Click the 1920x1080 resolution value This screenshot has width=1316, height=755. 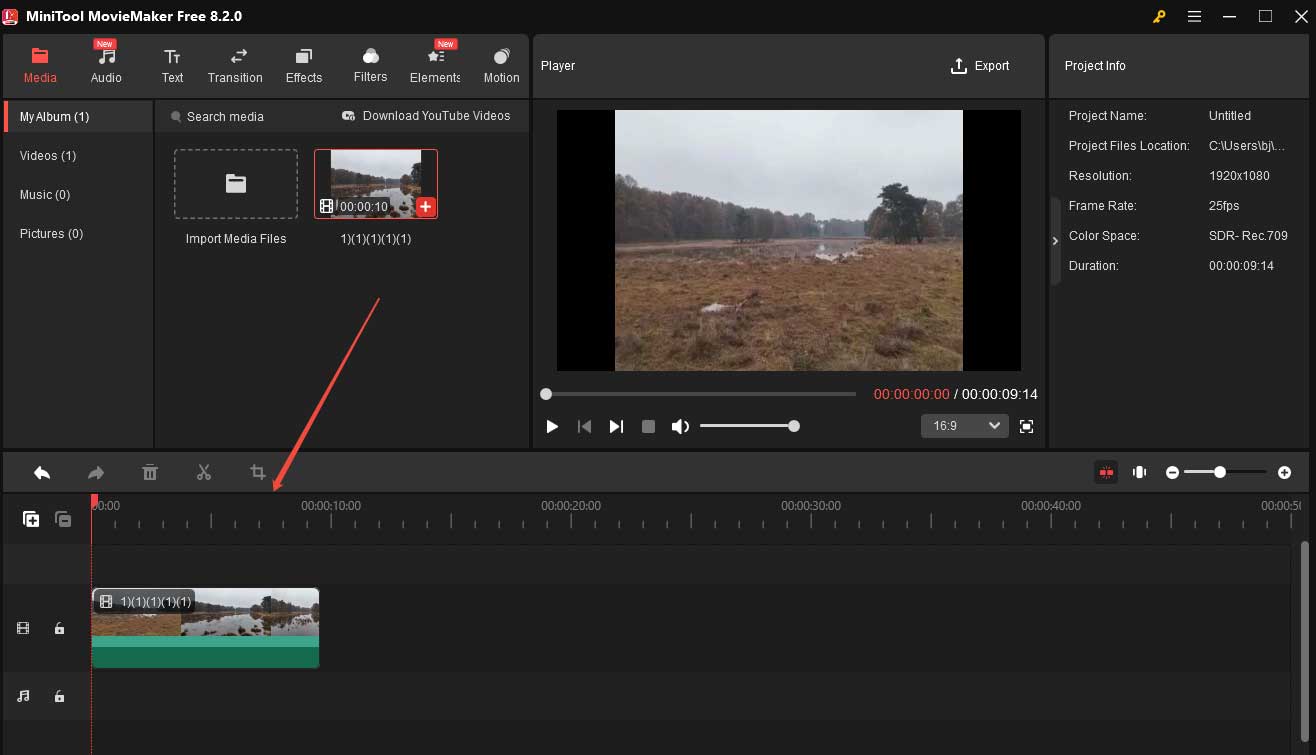click(x=1239, y=176)
